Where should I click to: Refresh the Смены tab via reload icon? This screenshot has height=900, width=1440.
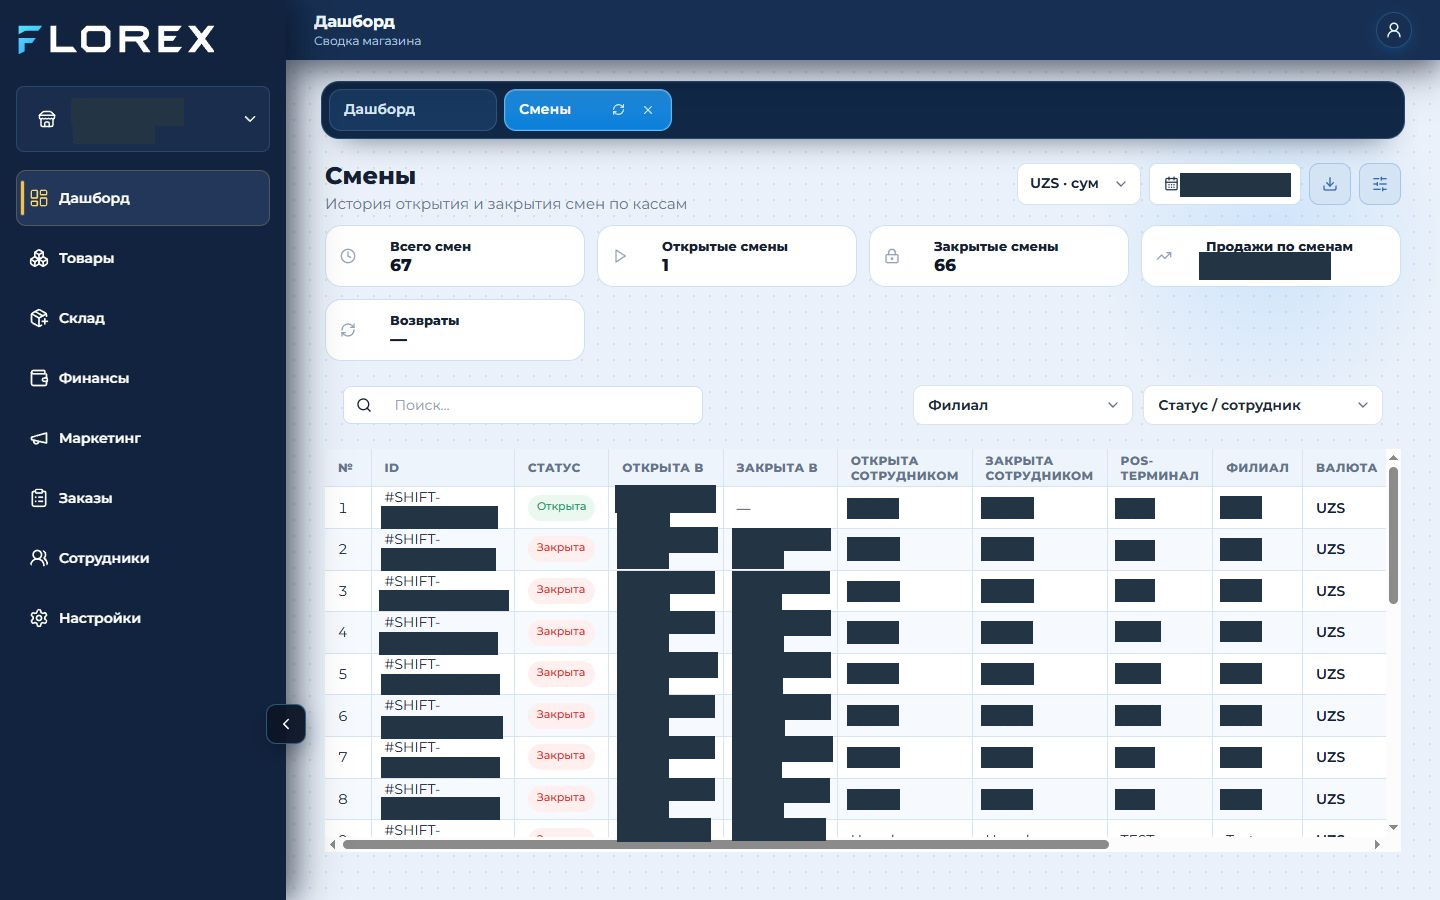click(x=618, y=110)
